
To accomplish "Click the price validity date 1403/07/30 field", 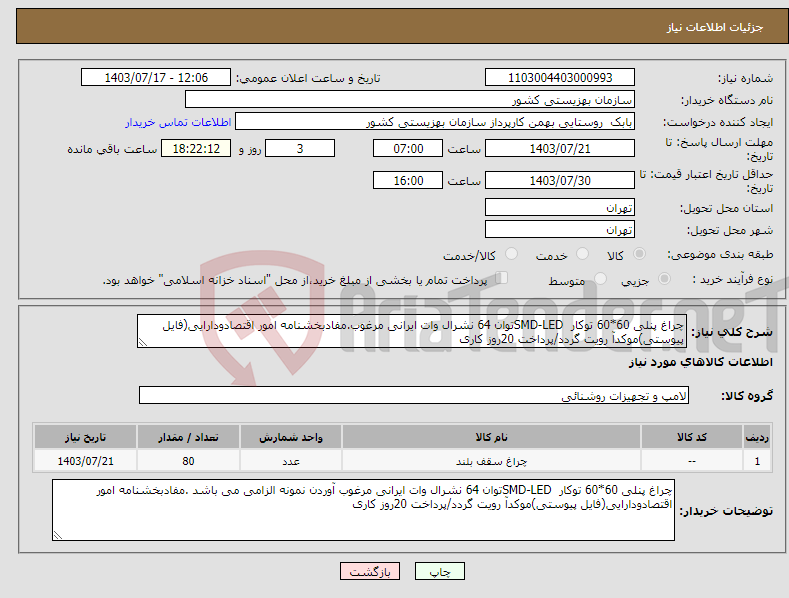I will tap(560, 180).
